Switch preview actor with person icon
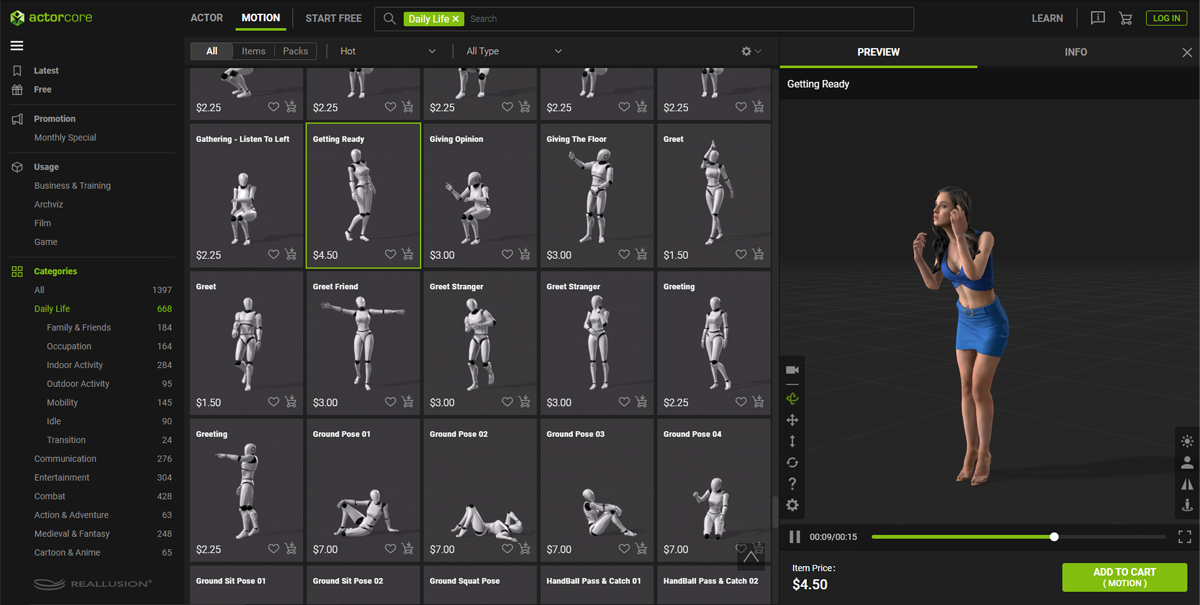 pos(1187,462)
